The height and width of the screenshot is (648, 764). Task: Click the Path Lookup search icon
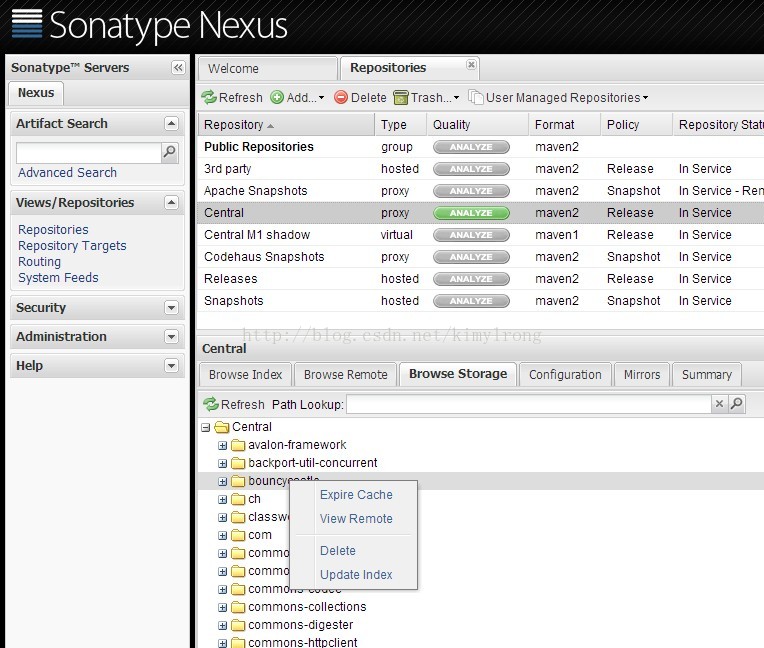737,404
